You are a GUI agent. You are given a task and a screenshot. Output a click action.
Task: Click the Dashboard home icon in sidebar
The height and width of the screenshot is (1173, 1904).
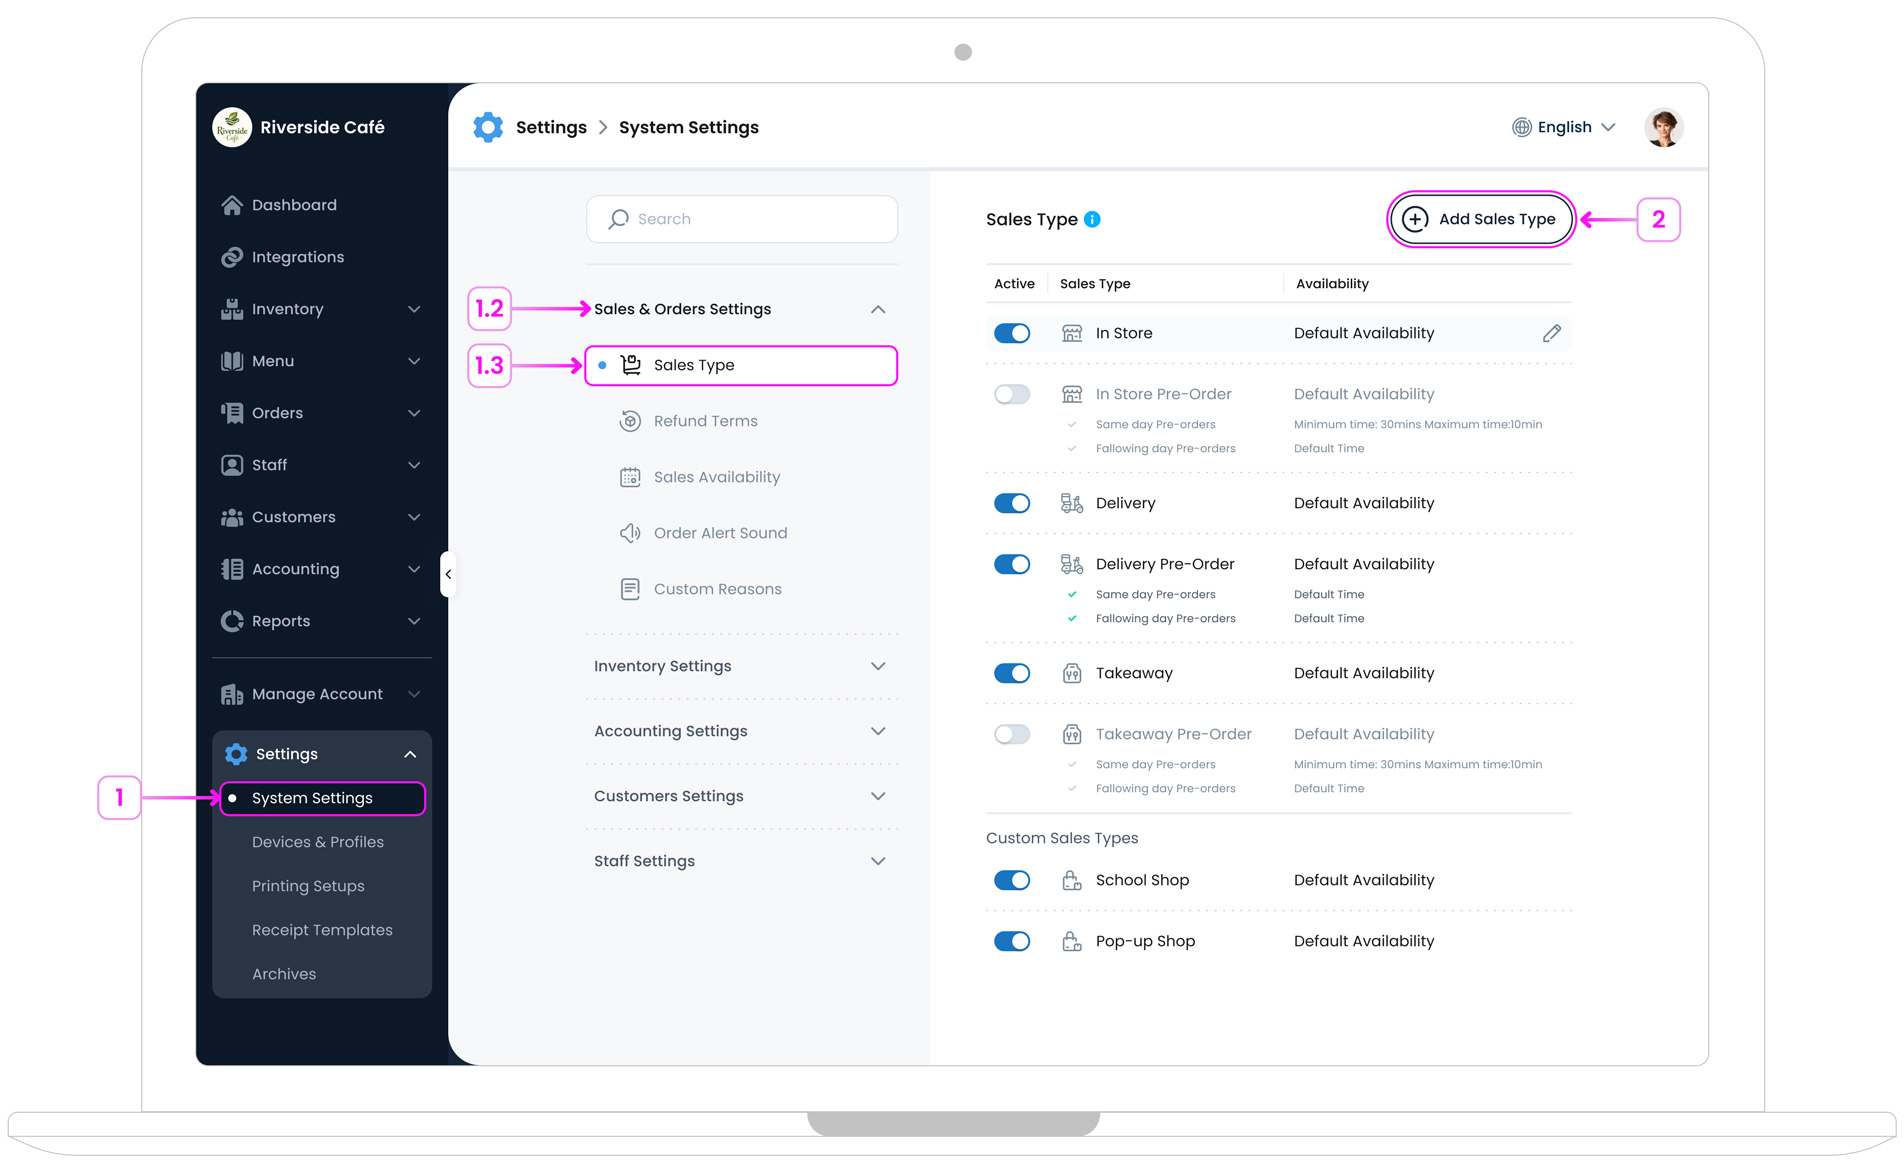pos(232,205)
